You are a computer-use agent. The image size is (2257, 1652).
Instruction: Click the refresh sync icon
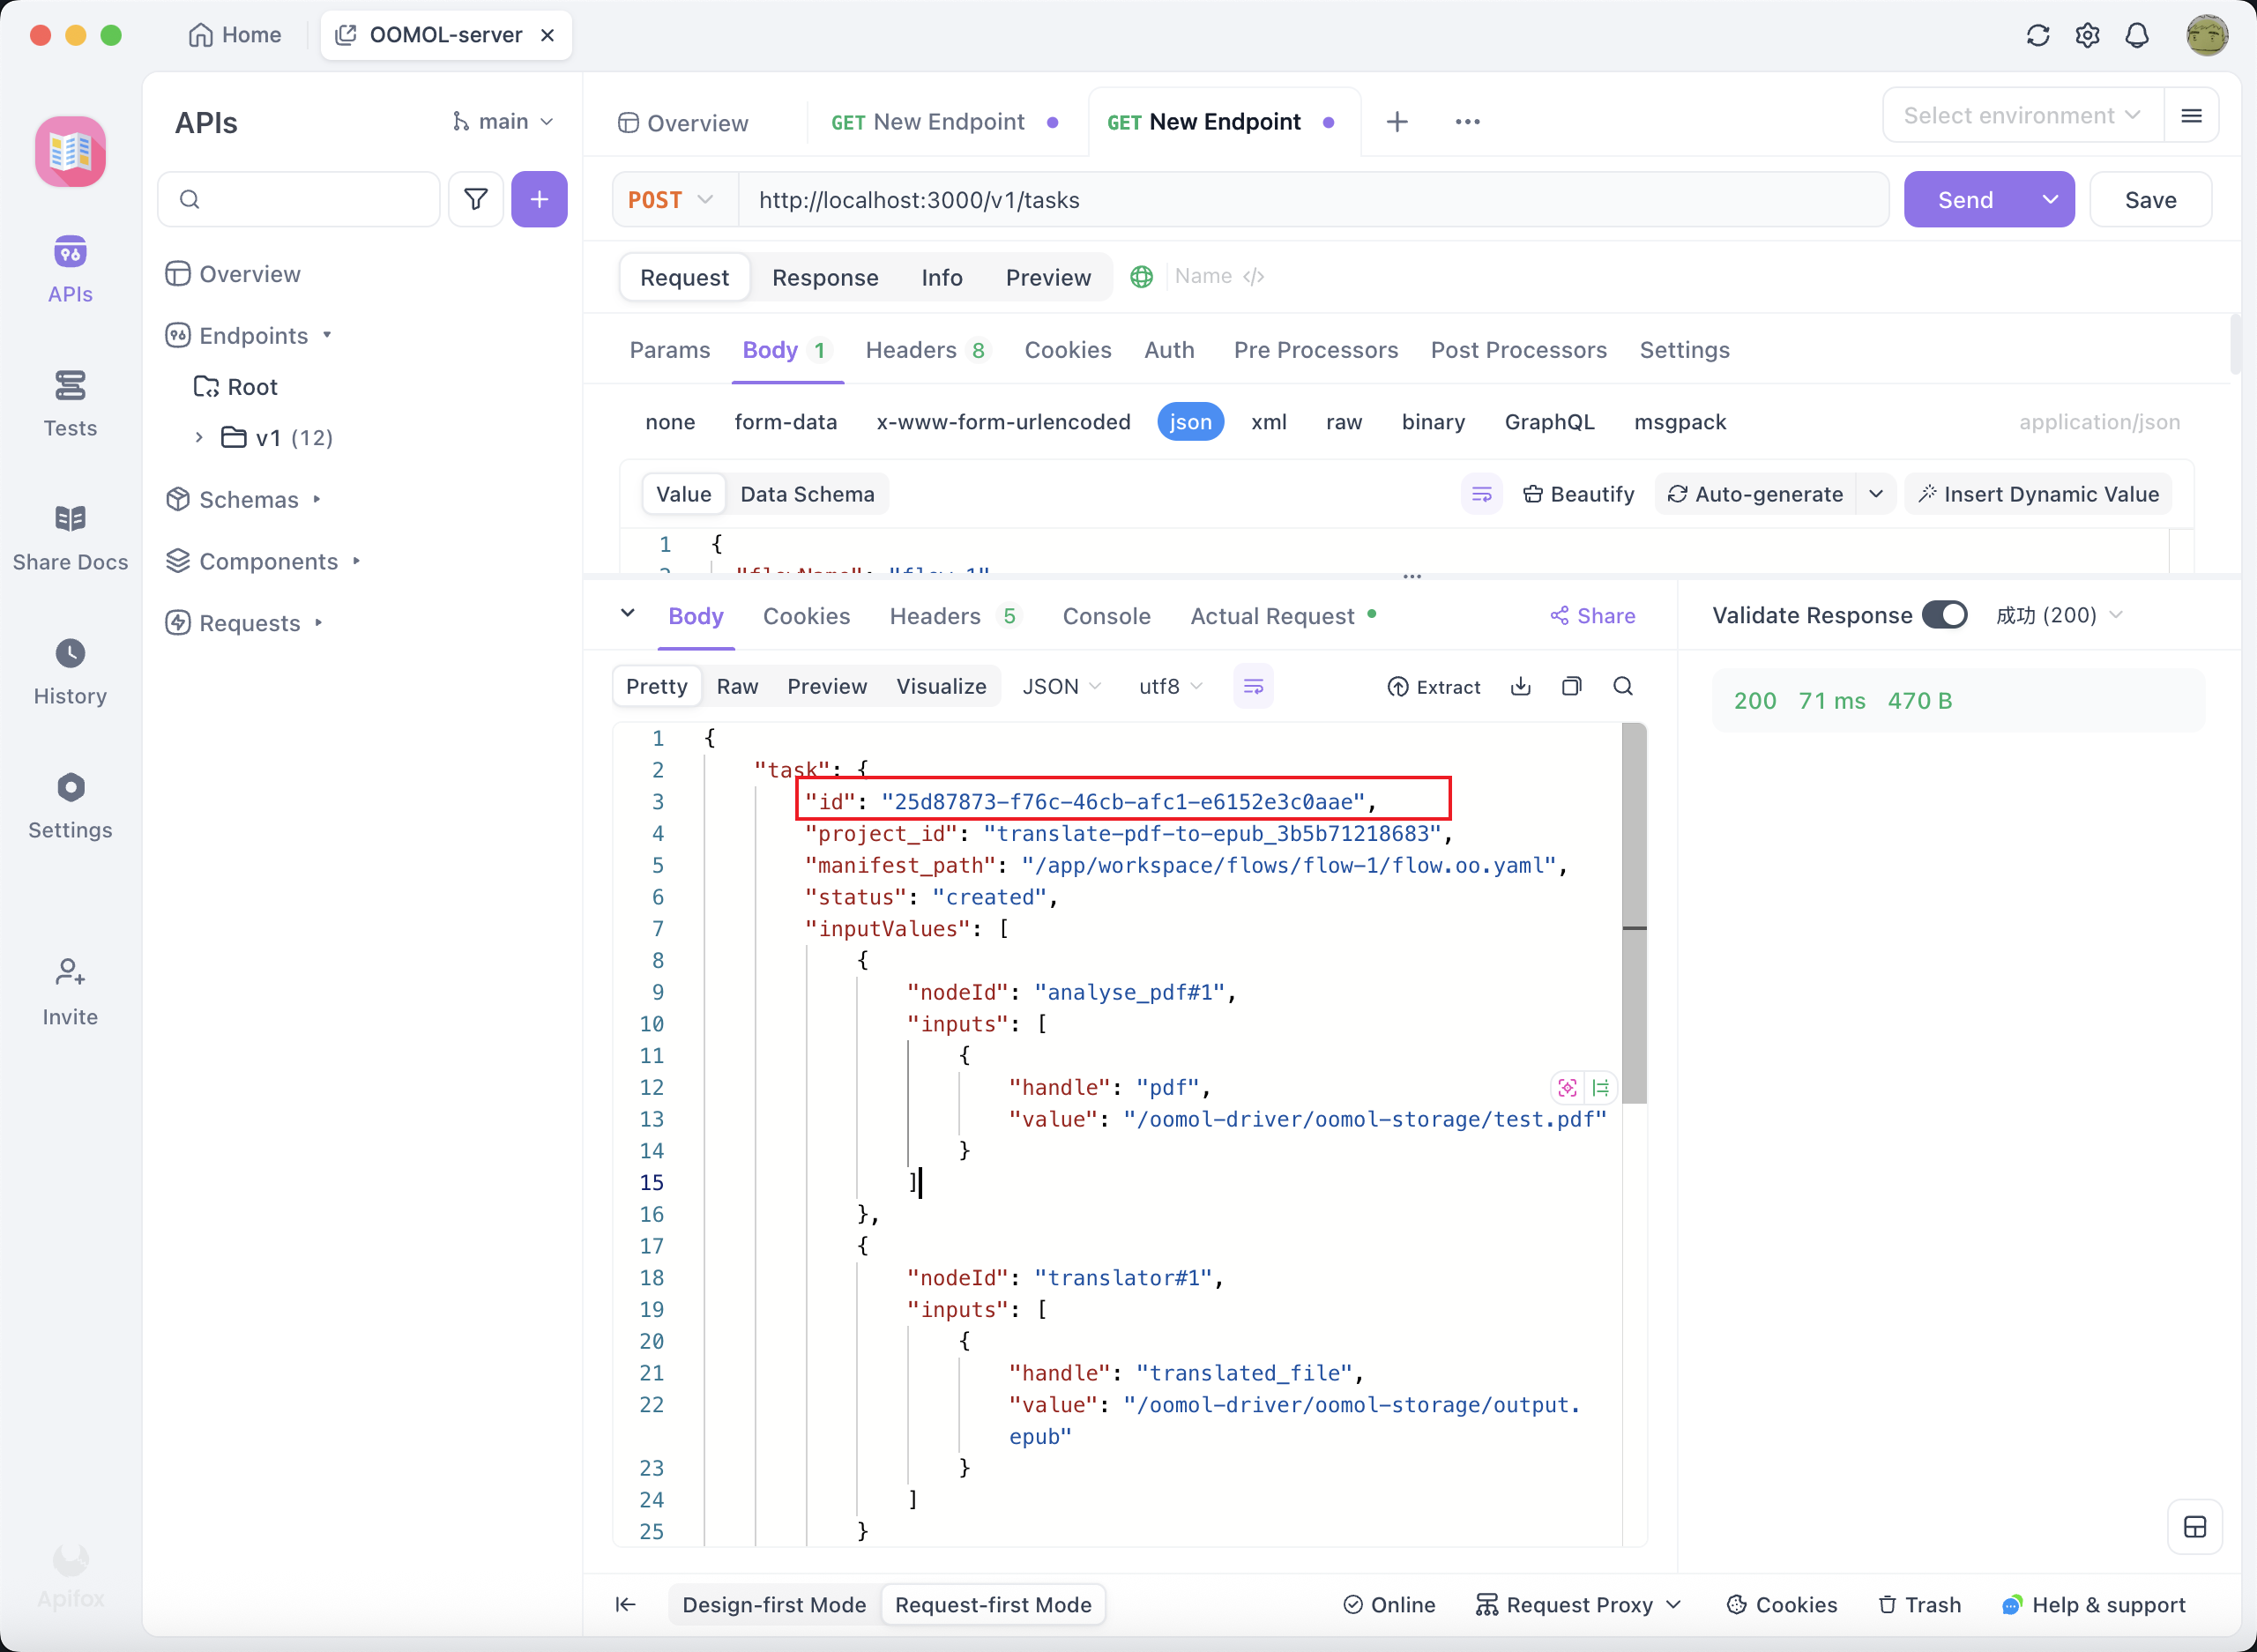2037,36
